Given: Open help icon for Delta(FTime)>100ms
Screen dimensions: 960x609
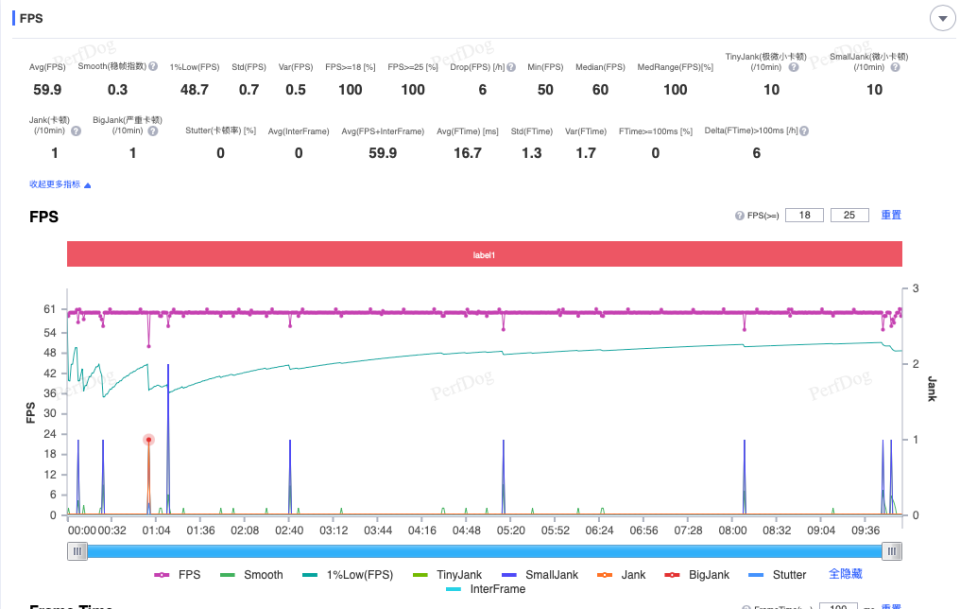Looking at the screenshot, I should click(804, 131).
